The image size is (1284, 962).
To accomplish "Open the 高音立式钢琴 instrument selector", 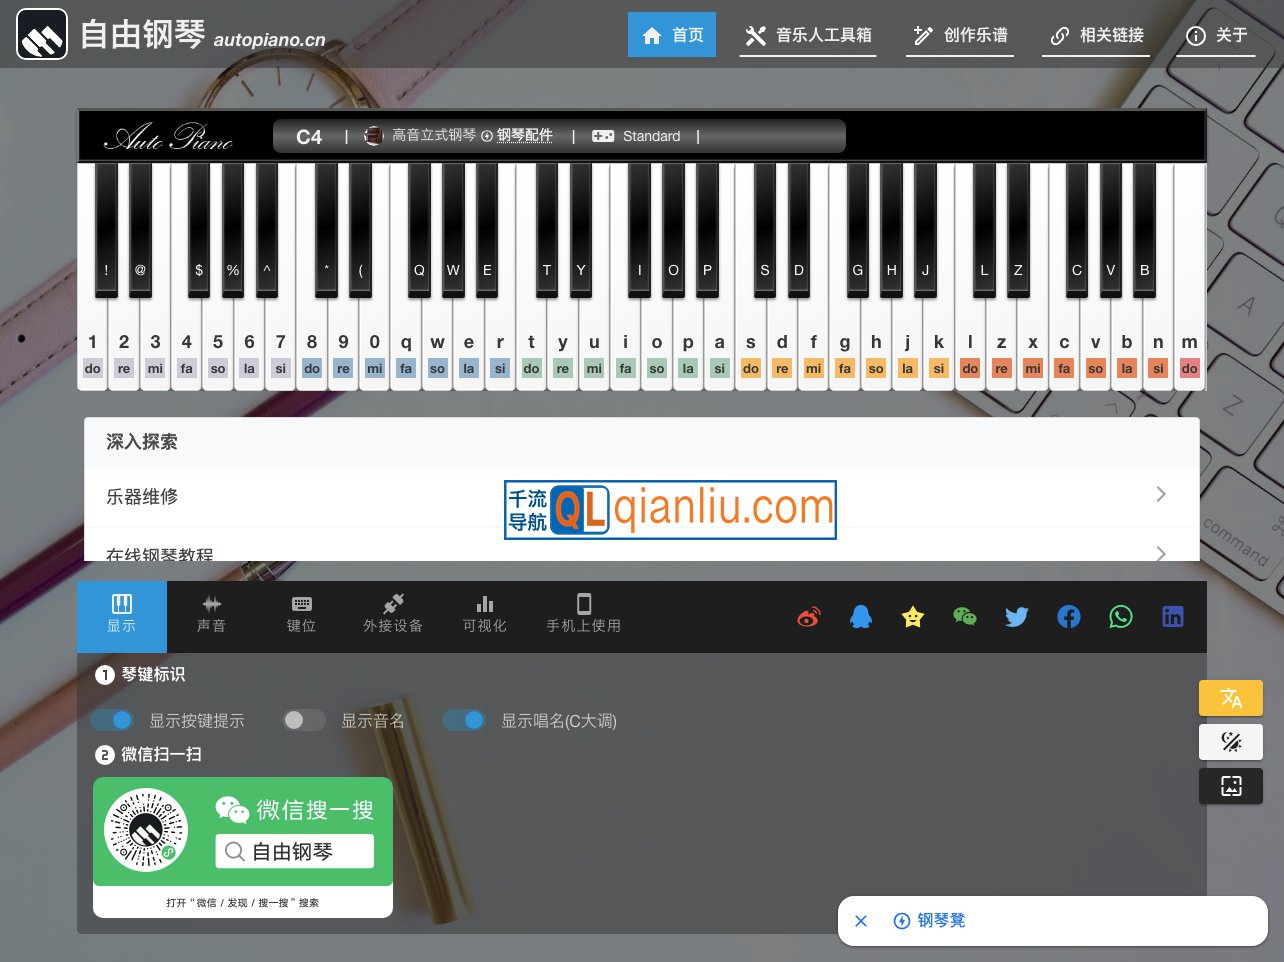I will click(421, 136).
